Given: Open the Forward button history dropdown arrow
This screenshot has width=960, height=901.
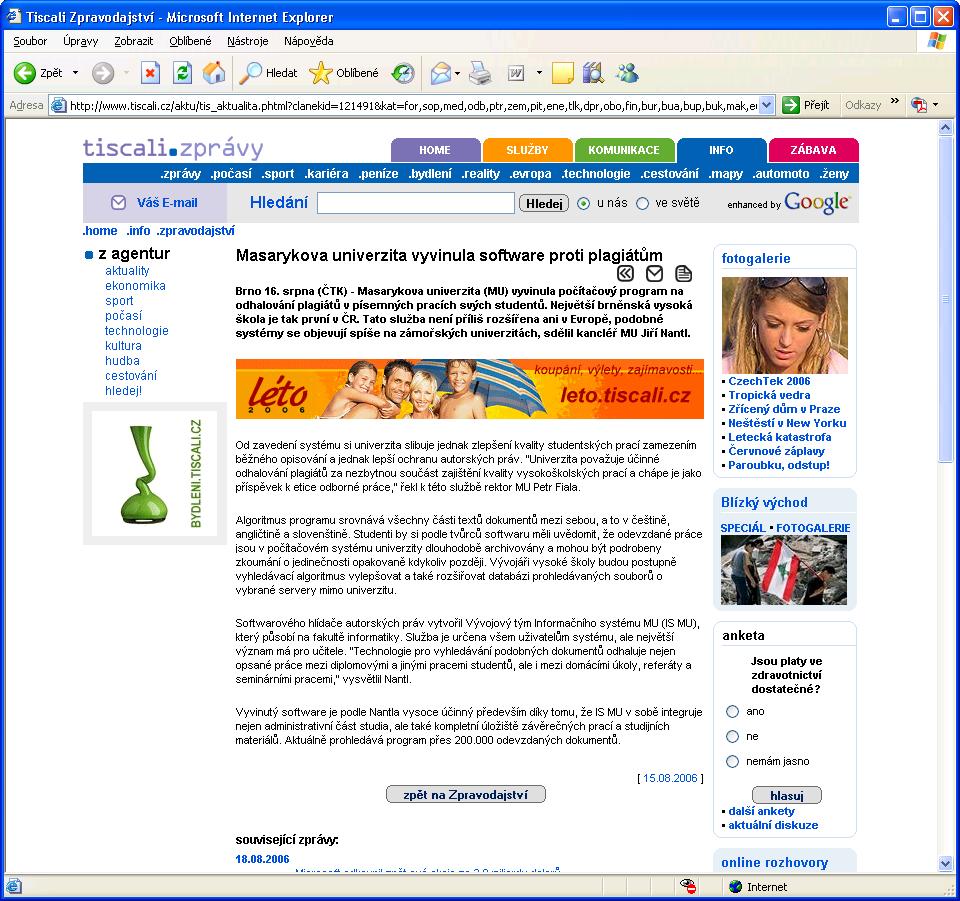Looking at the screenshot, I should coord(126,73).
